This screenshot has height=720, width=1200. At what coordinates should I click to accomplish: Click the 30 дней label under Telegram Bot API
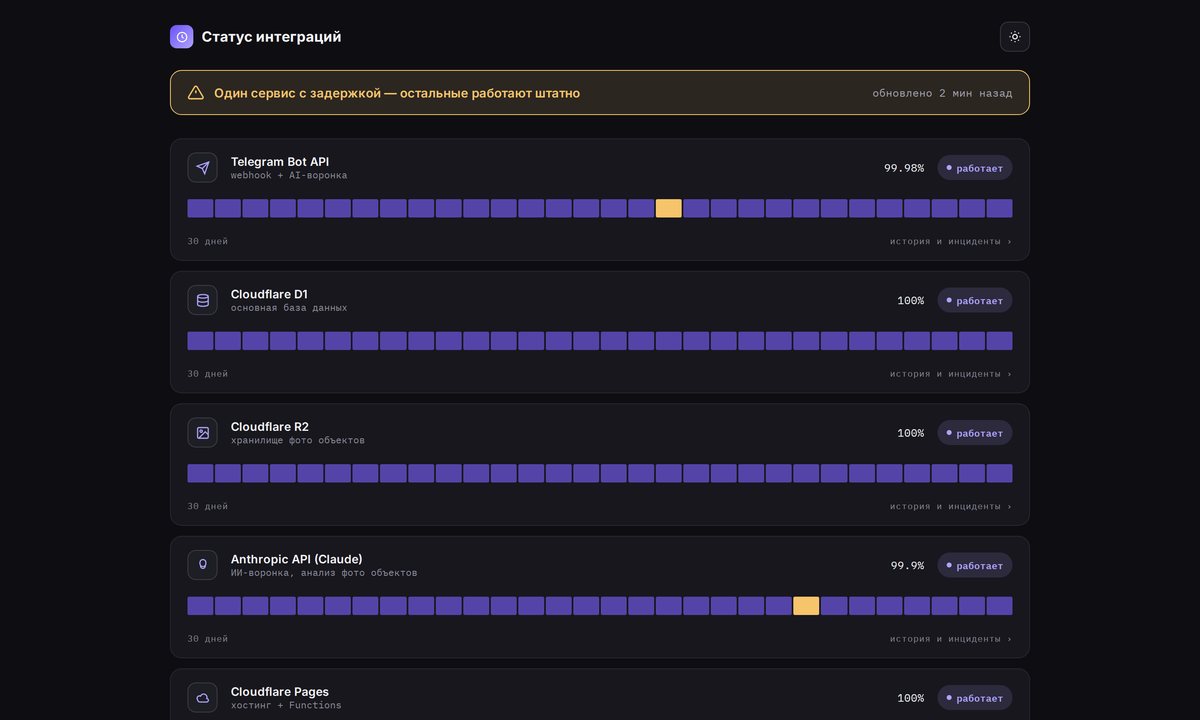click(208, 241)
